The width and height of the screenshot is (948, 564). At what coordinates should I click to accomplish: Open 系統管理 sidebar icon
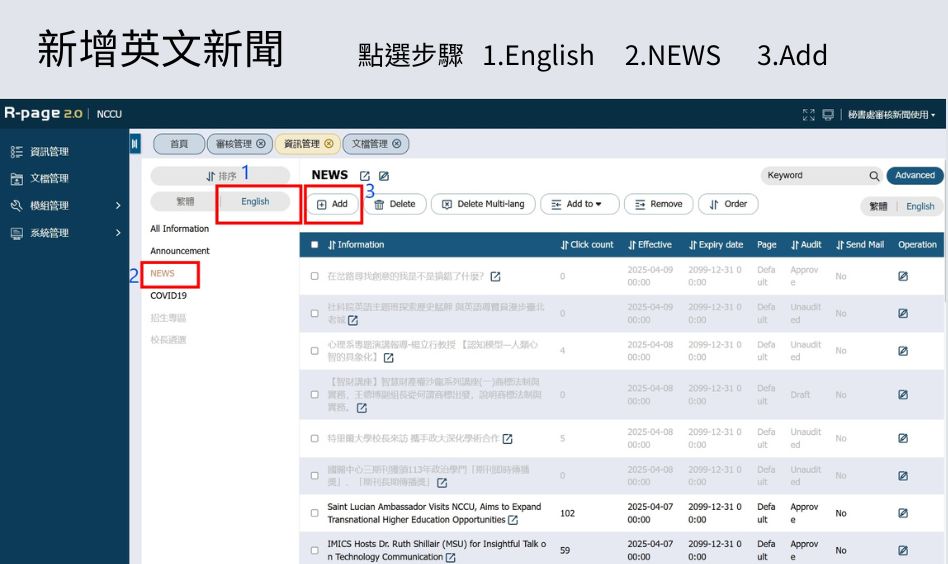16,233
